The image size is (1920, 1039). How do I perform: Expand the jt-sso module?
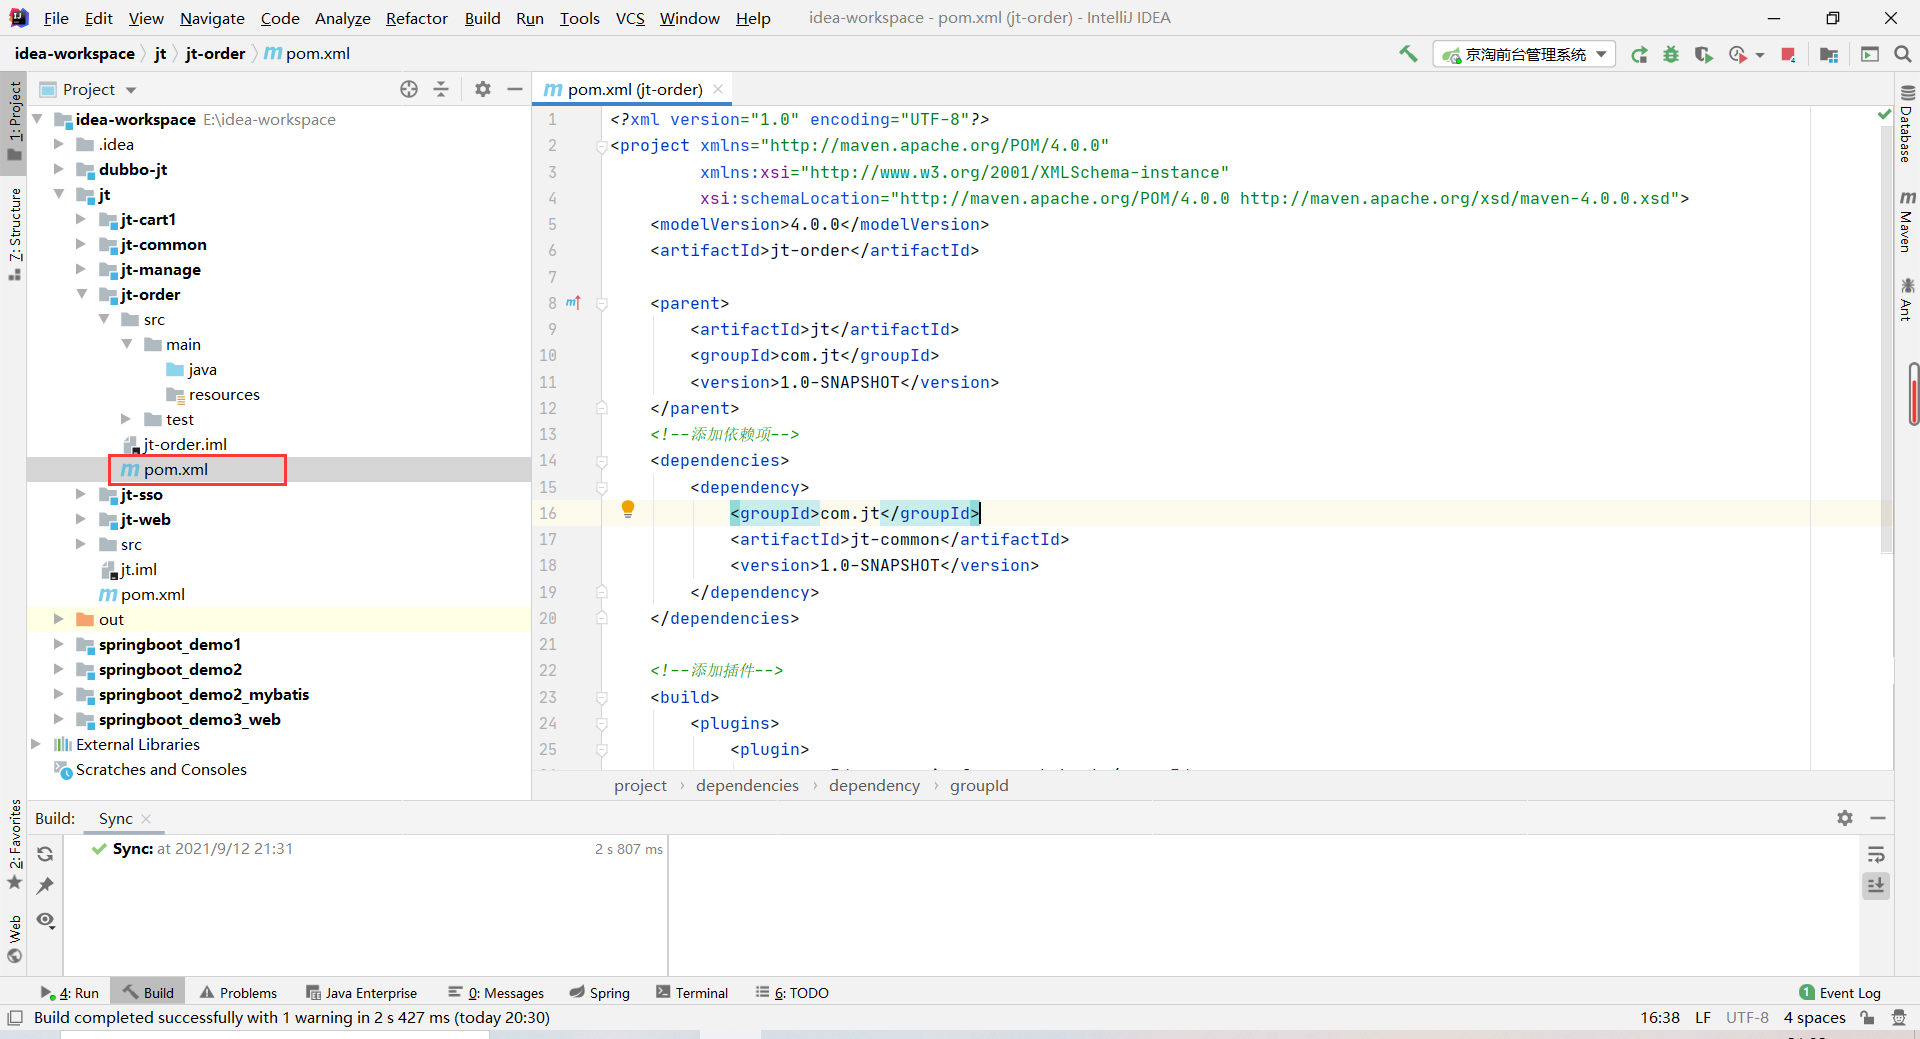[82, 494]
